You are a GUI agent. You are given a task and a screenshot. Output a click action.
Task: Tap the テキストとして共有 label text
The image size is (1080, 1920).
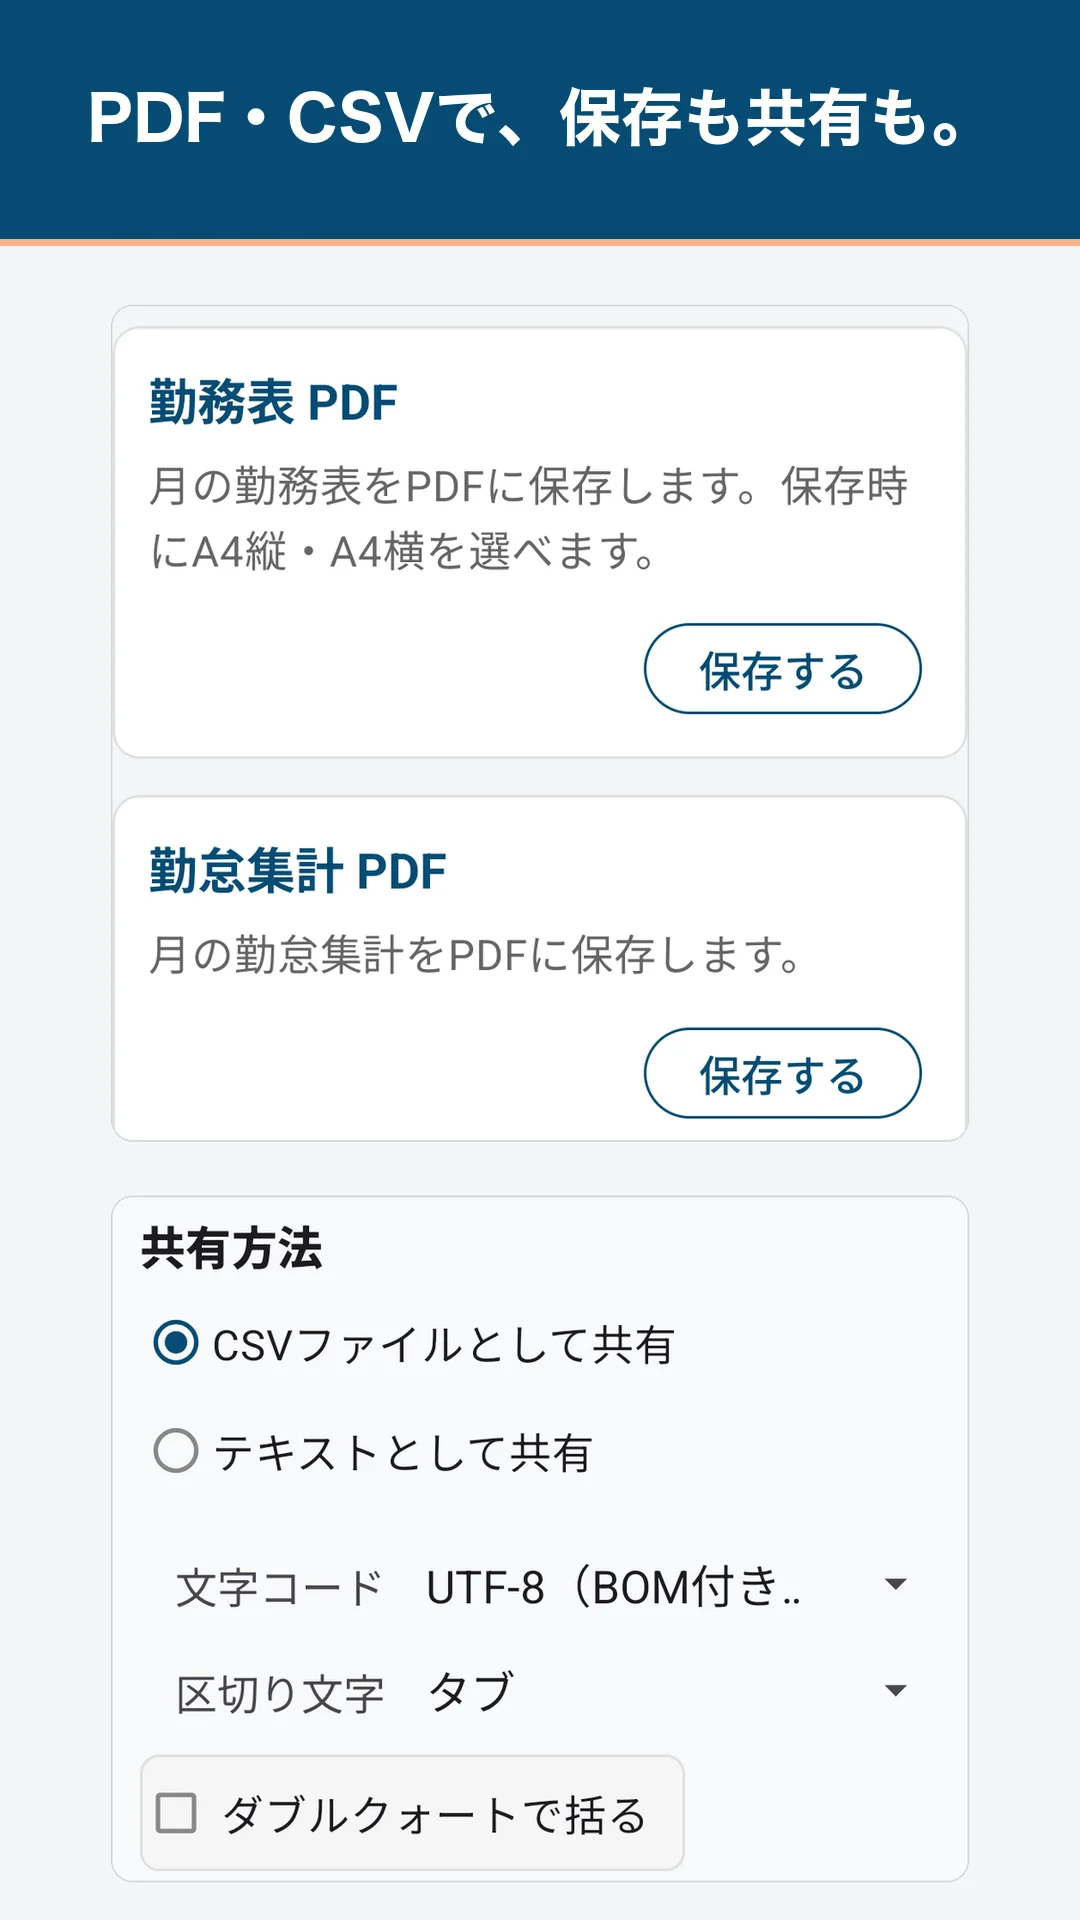tap(403, 1452)
